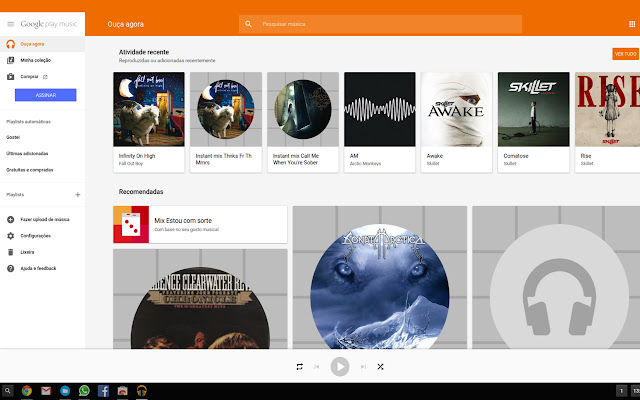Open Instant mix Call Me When You're Sober
Image resolution: width=640 pixels, height=400 pixels.
pos(303,122)
